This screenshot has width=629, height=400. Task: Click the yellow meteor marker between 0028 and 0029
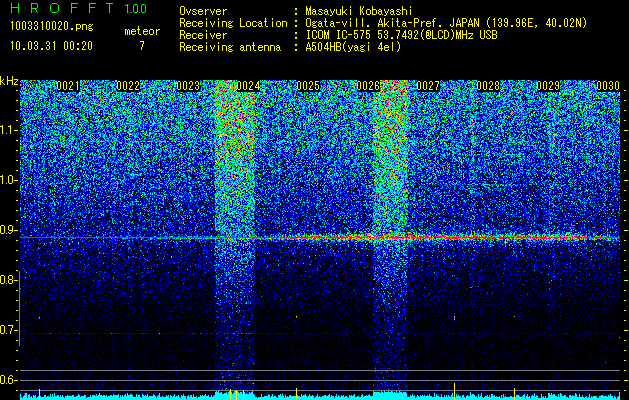tap(514, 394)
